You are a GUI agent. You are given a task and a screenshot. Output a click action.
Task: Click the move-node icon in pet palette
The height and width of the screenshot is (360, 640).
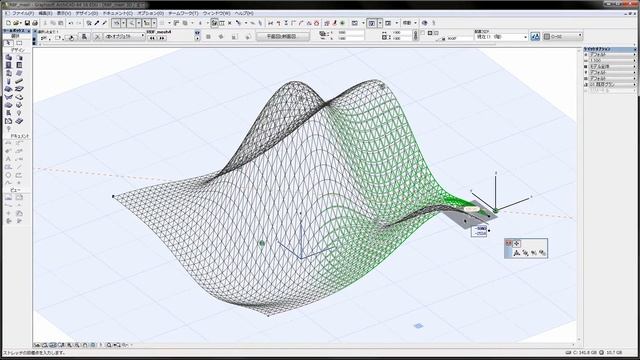pyautogui.click(x=517, y=243)
